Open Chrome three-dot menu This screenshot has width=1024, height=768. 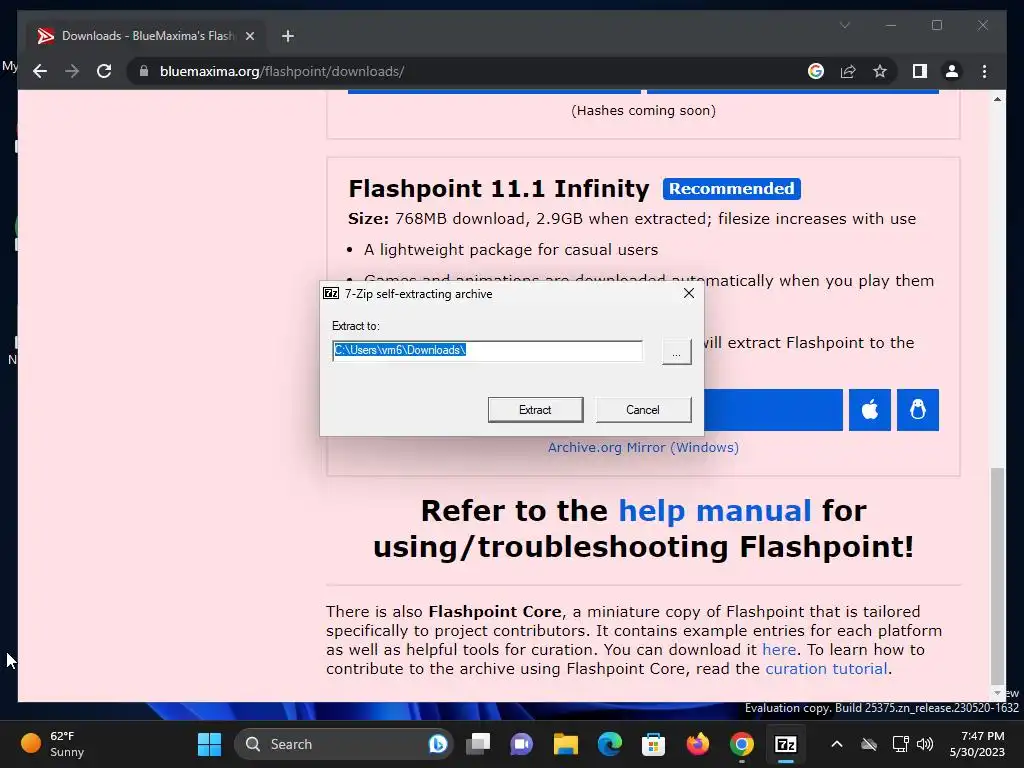pos(984,71)
